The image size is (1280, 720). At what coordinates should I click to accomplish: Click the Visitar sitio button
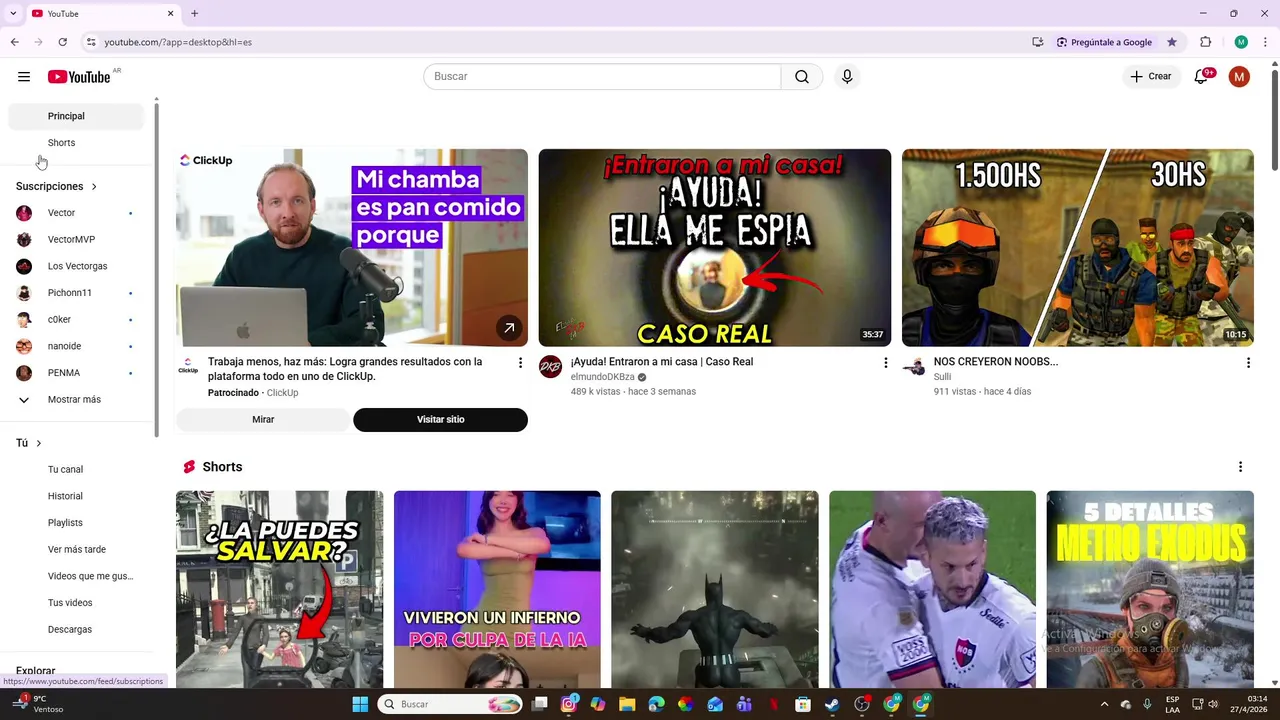[x=440, y=420]
